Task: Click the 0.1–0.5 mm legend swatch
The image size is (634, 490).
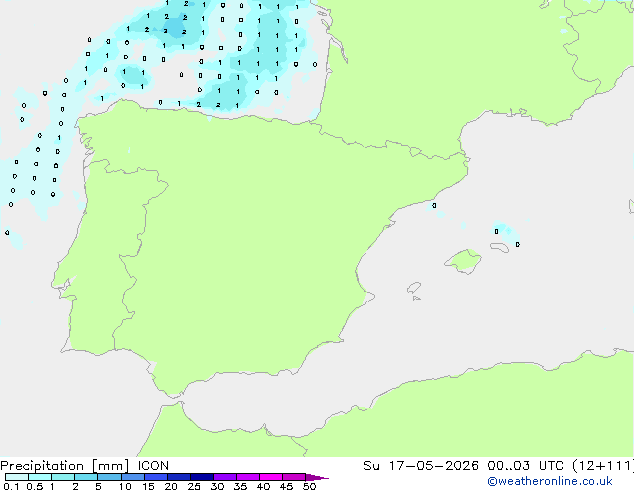Action: click(x=17, y=477)
